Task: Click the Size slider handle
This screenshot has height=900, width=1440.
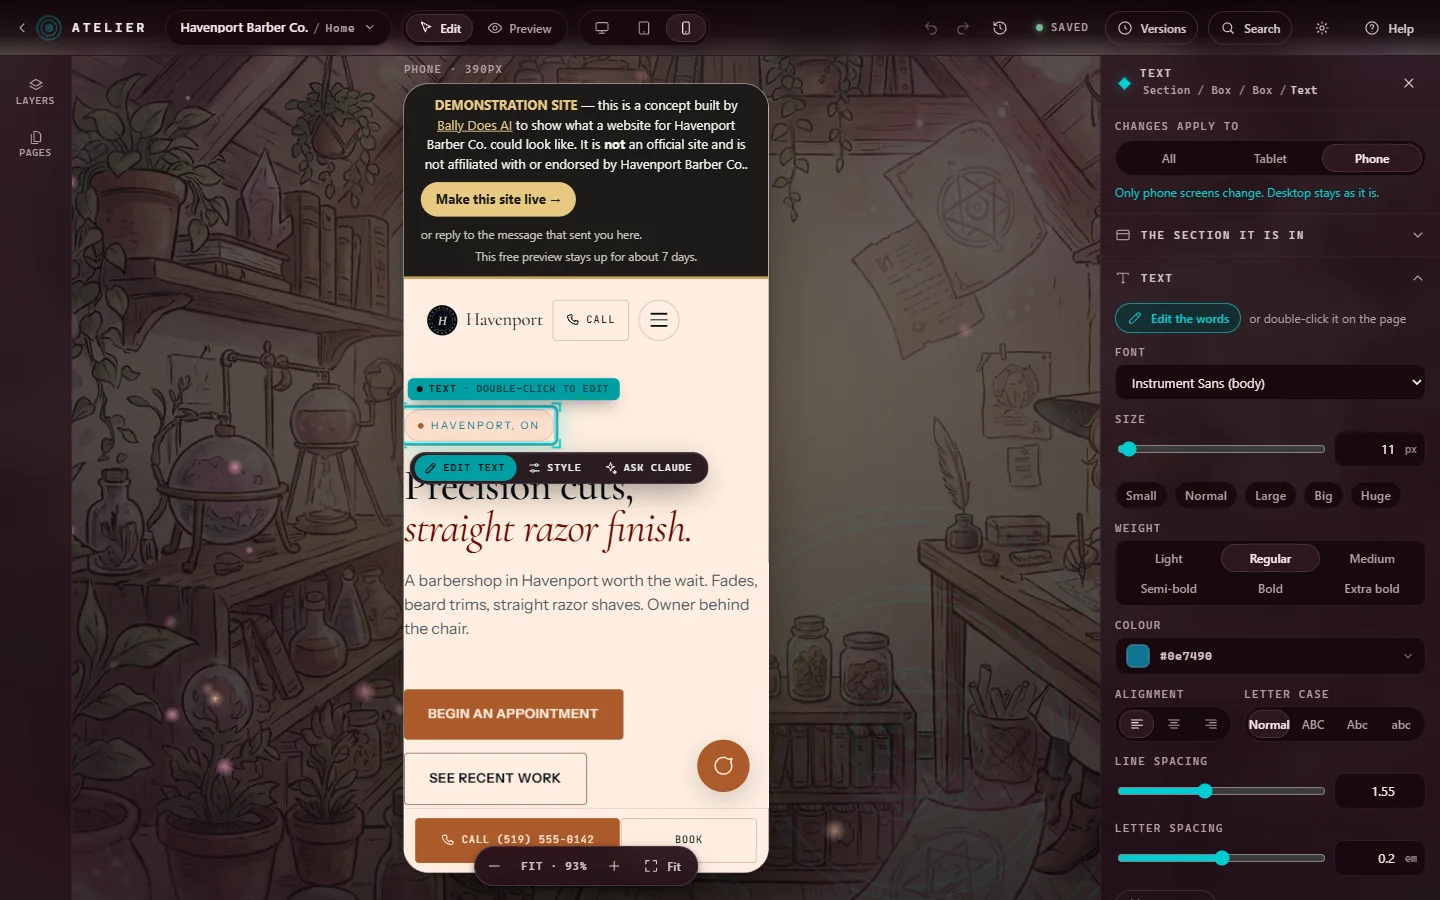Action: pos(1128,449)
